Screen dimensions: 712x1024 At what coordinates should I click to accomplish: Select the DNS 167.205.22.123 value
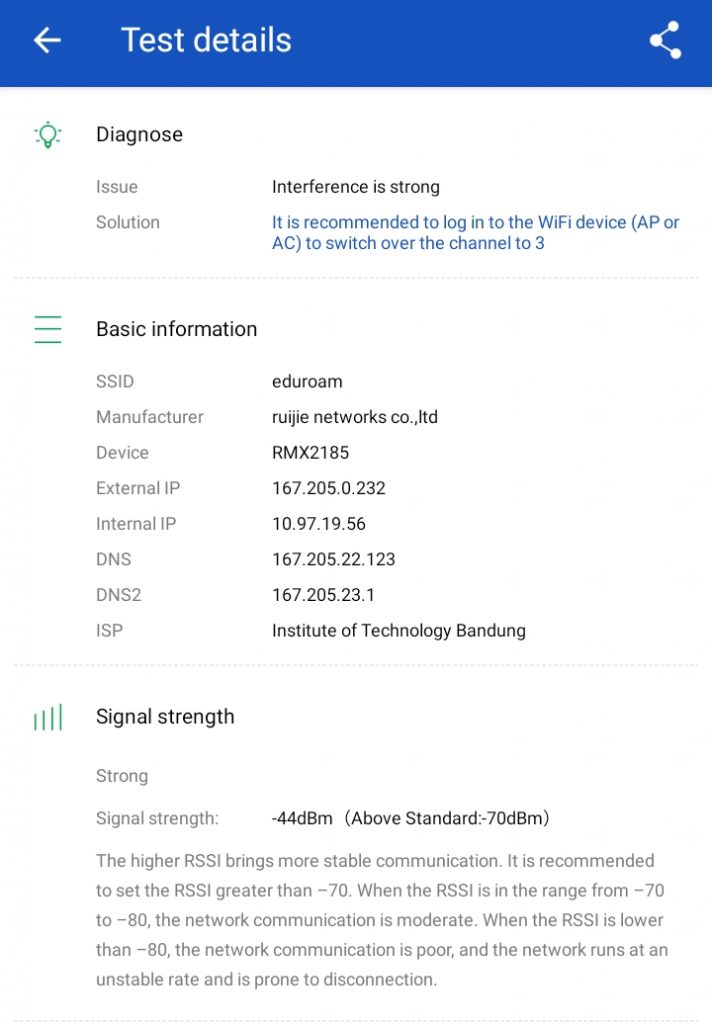(333, 560)
